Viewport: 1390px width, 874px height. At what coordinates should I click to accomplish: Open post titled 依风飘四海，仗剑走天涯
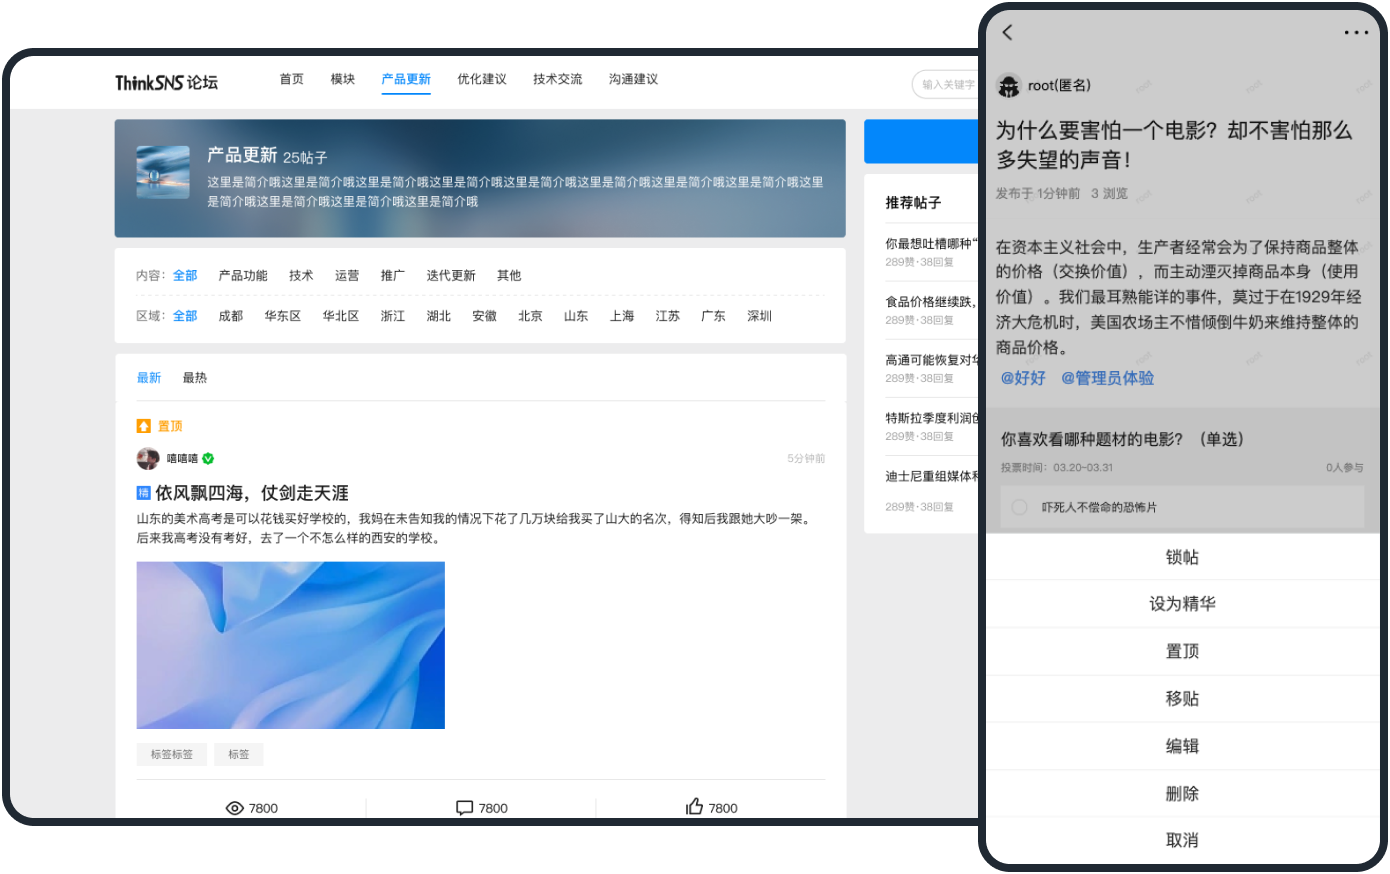[252, 493]
